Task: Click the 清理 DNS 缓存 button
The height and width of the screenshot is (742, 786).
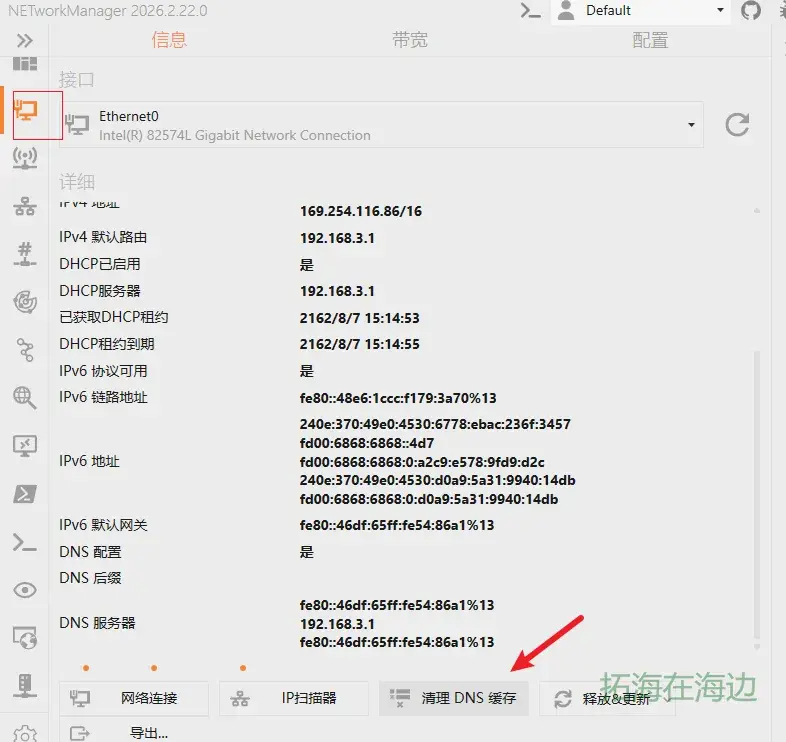Action: [454, 698]
